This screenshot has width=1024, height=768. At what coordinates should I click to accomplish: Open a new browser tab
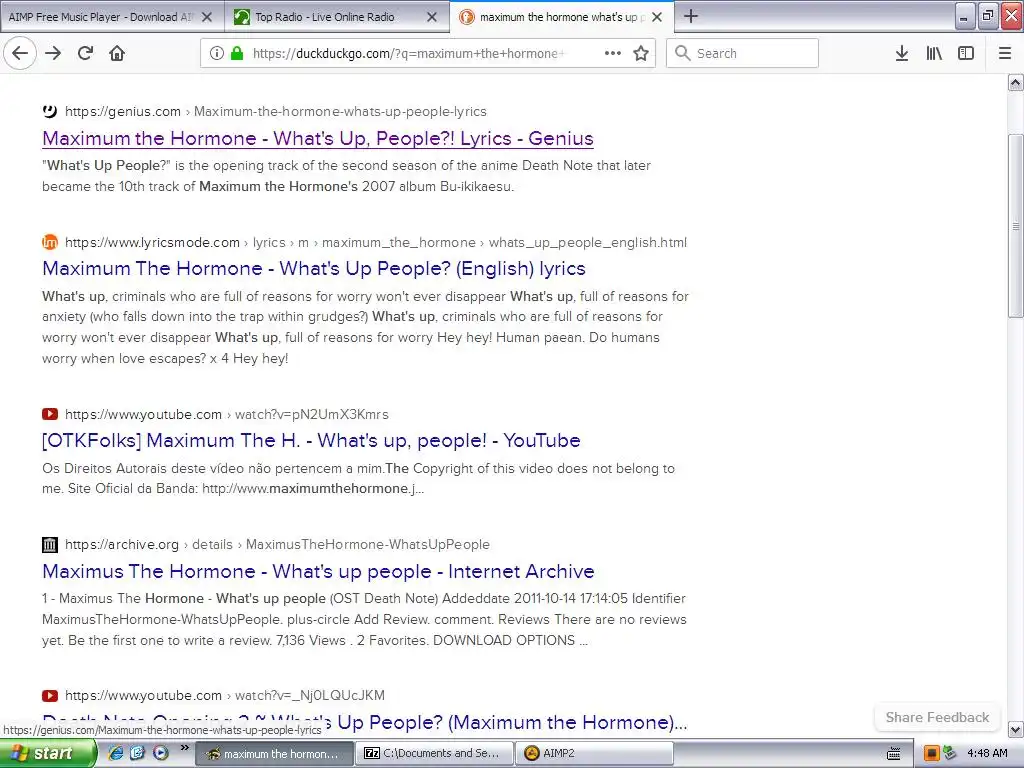point(691,16)
